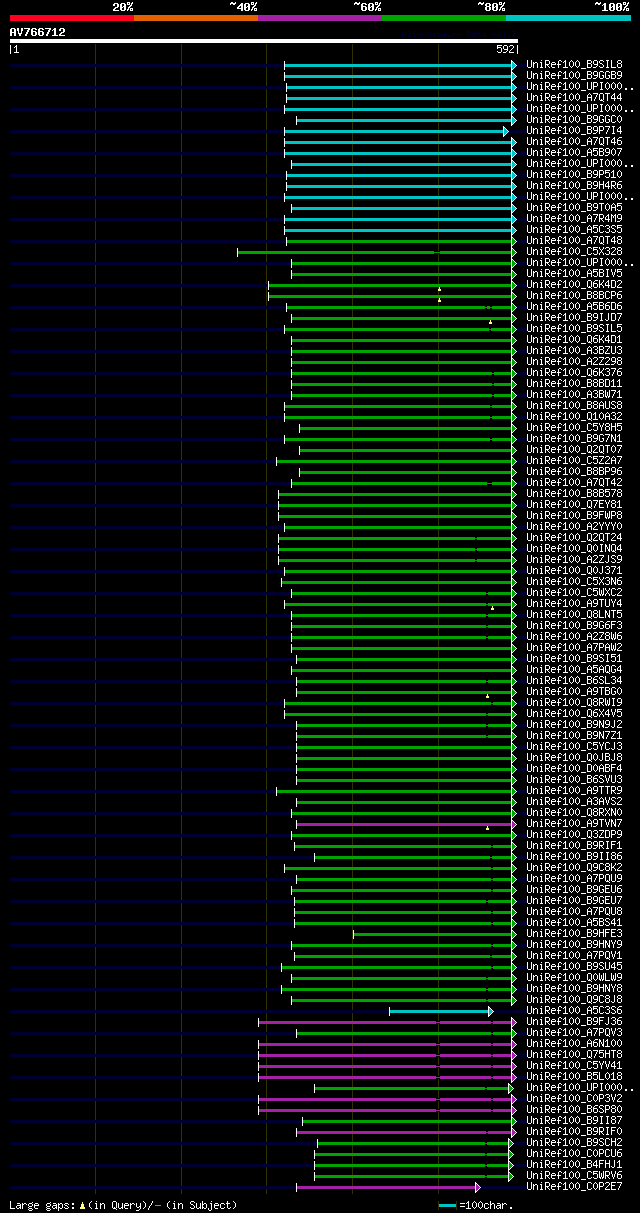The height and width of the screenshot is (1213, 640).
Task: Pick the UniRef100_D0ABF4 row label
Action: tap(574, 769)
